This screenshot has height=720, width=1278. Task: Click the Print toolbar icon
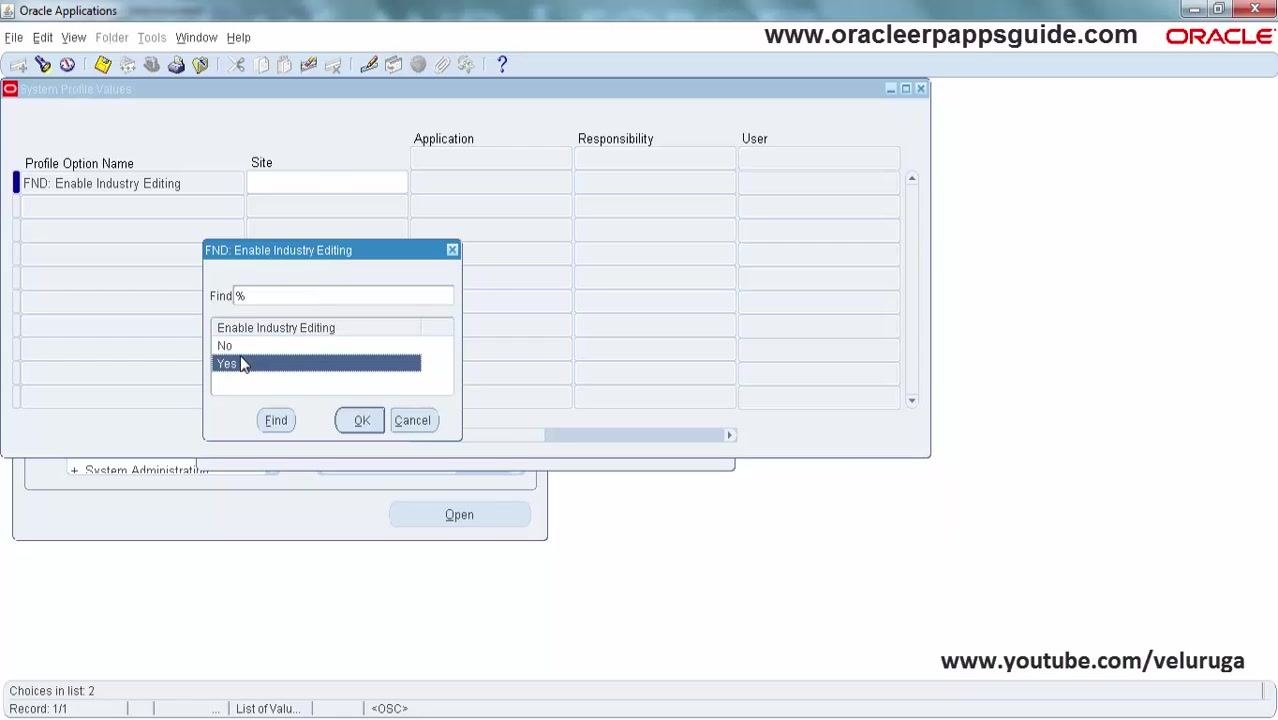coord(176,65)
